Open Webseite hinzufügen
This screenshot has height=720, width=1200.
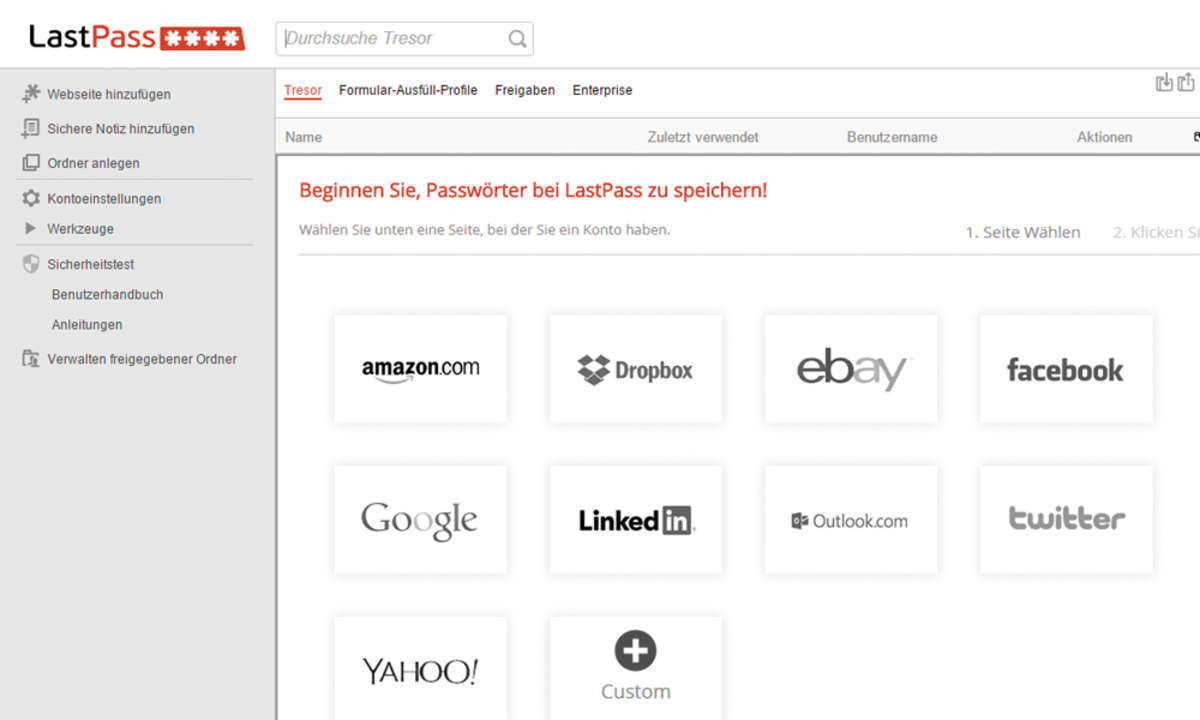[109, 94]
